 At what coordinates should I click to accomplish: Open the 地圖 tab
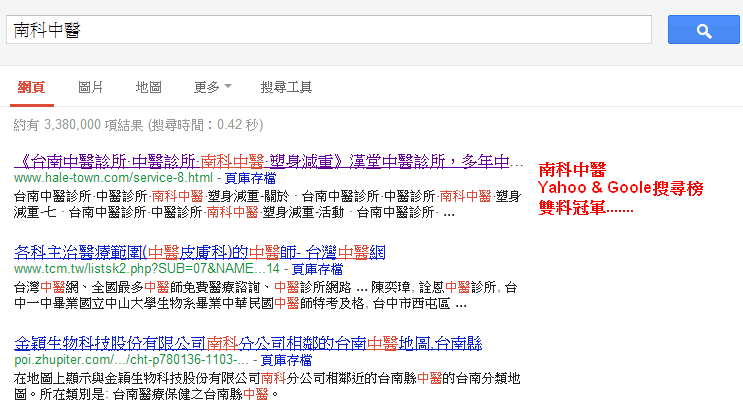[149, 87]
